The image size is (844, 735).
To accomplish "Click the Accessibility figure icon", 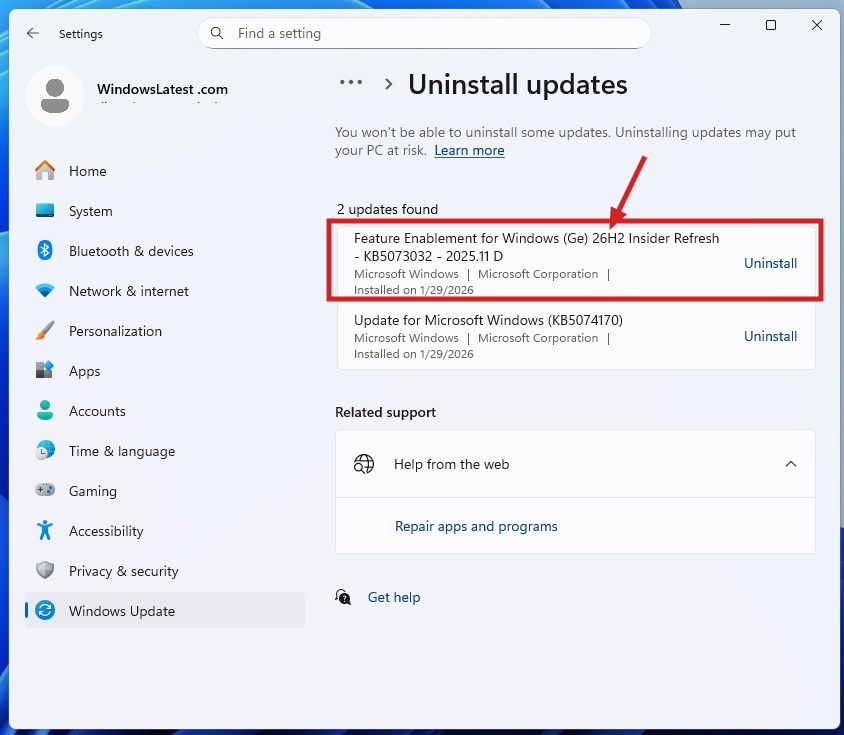I will [45, 531].
